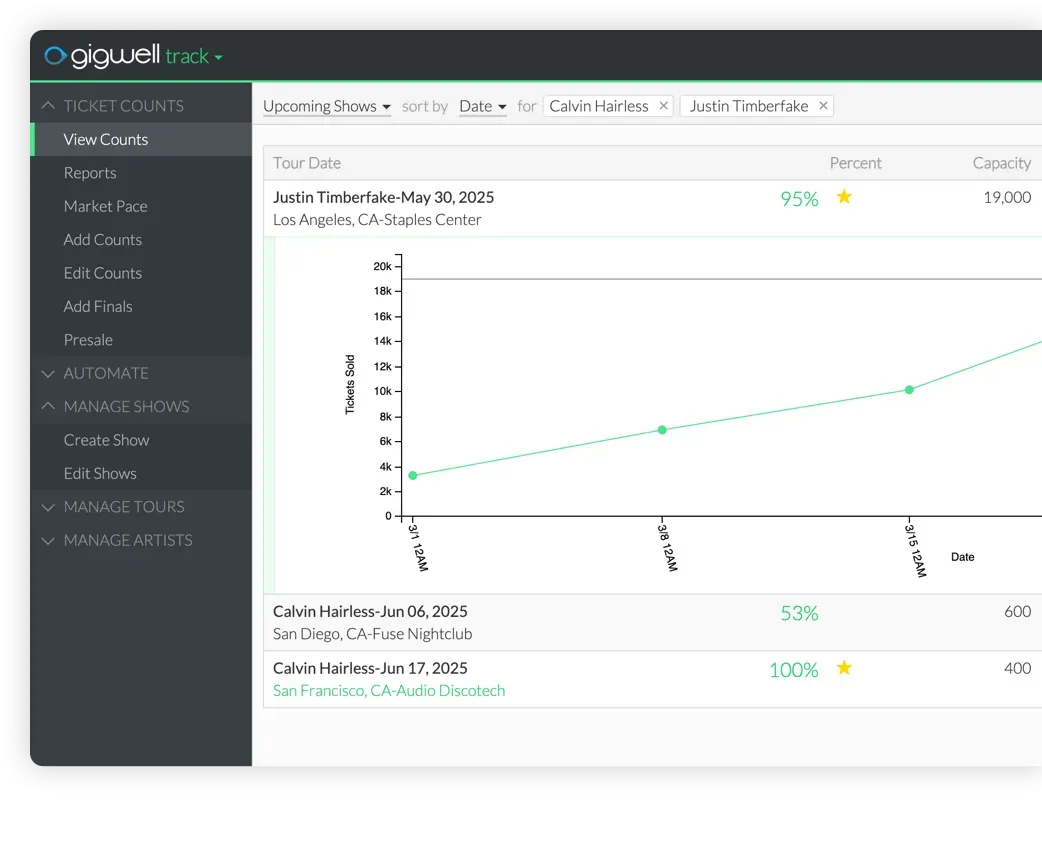
Task: Click the Tour Date column header
Action: tap(307, 163)
